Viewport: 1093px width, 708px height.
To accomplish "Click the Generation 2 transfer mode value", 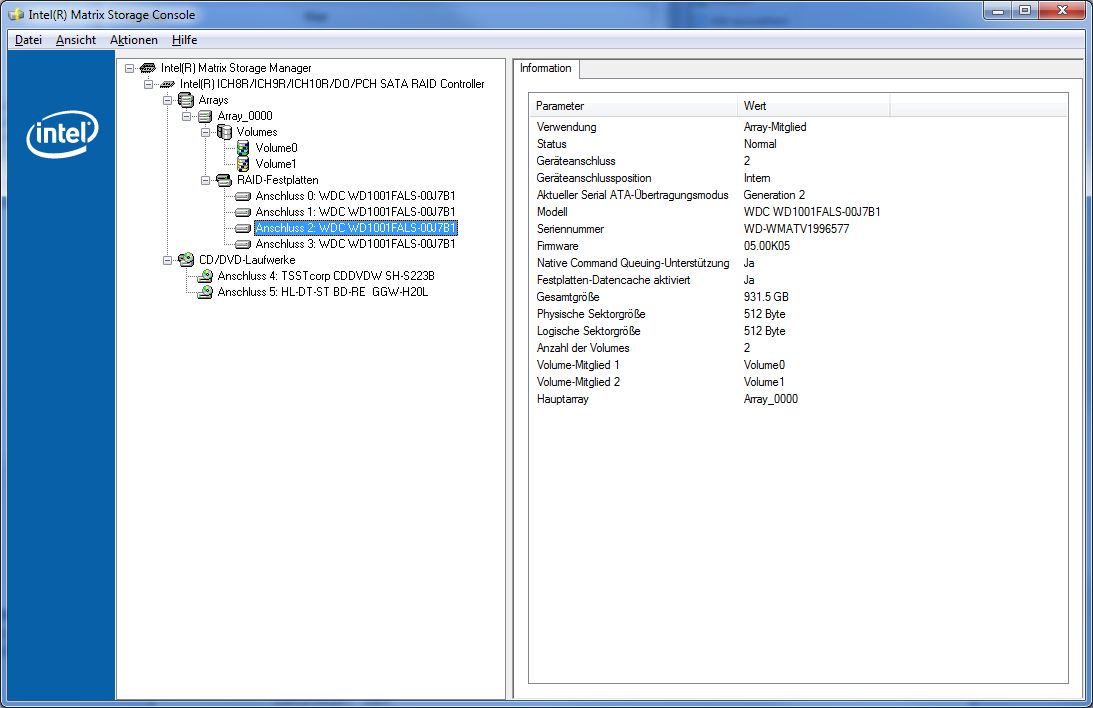I will pos(774,195).
